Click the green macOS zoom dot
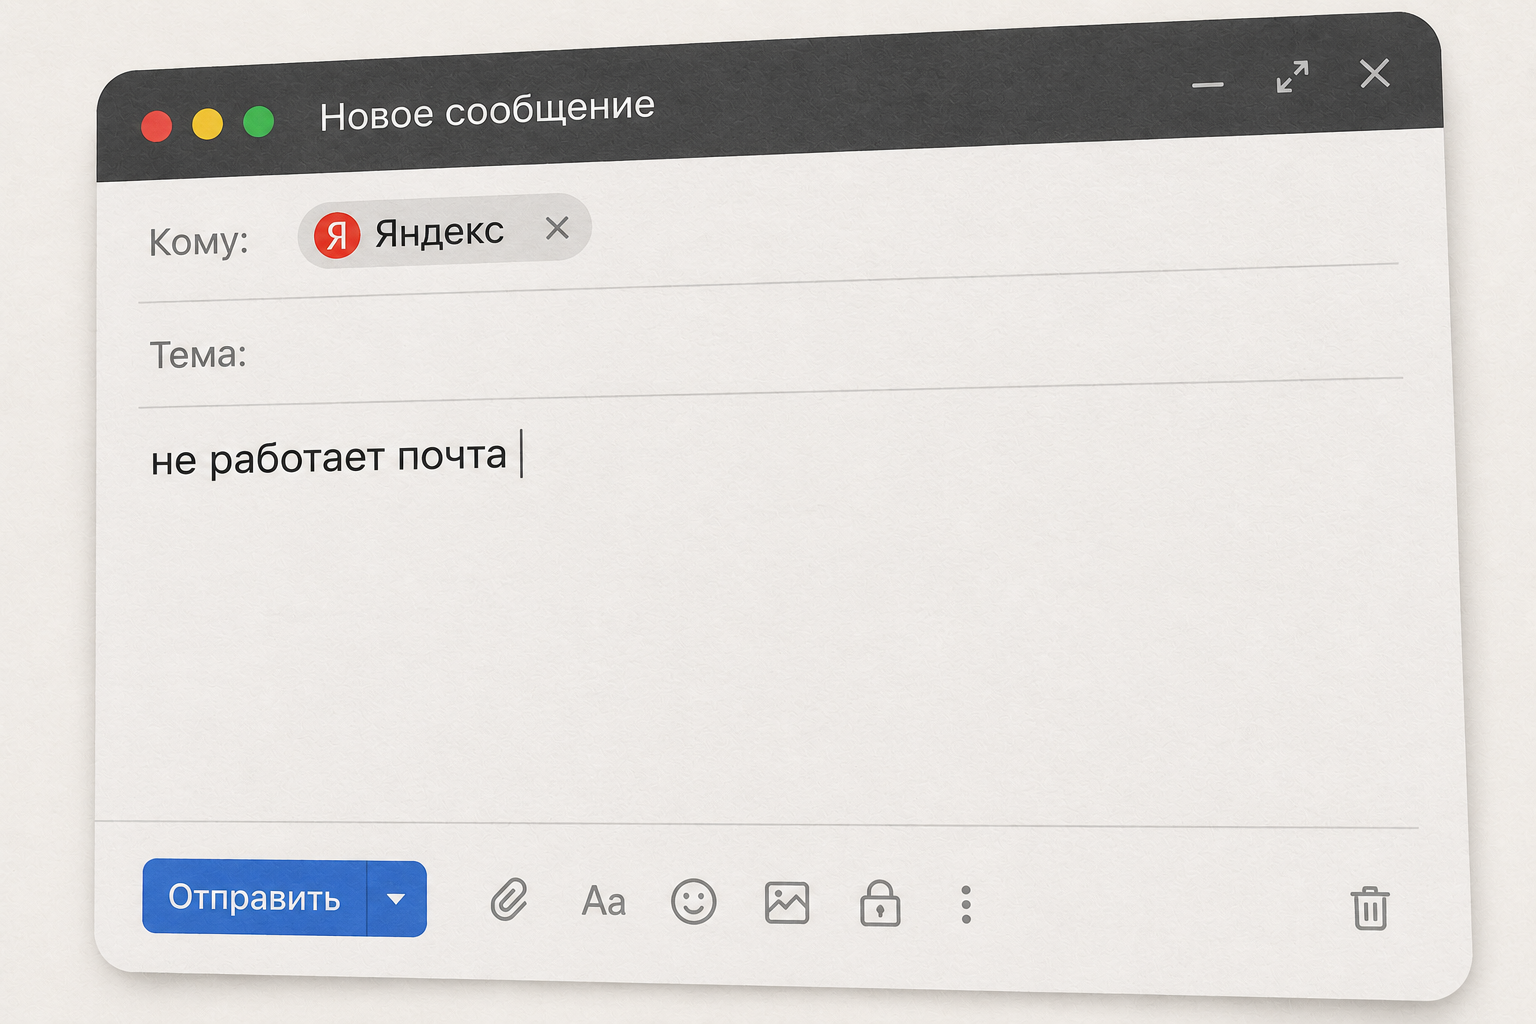Image resolution: width=1536 pixels, height=1024 pixels. (258, 122)
